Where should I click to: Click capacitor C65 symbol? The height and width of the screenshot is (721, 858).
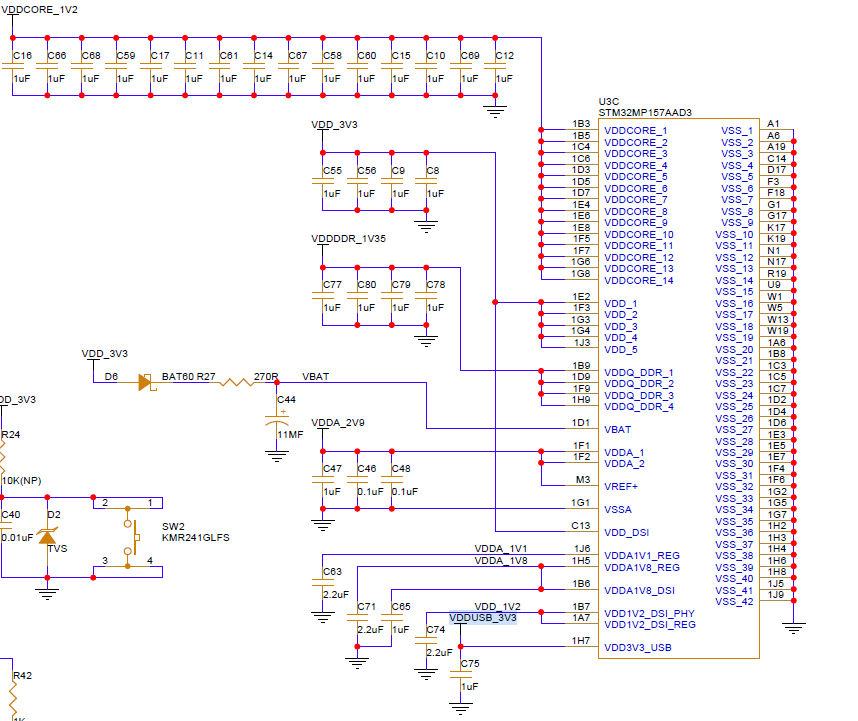tap(392, 618)
